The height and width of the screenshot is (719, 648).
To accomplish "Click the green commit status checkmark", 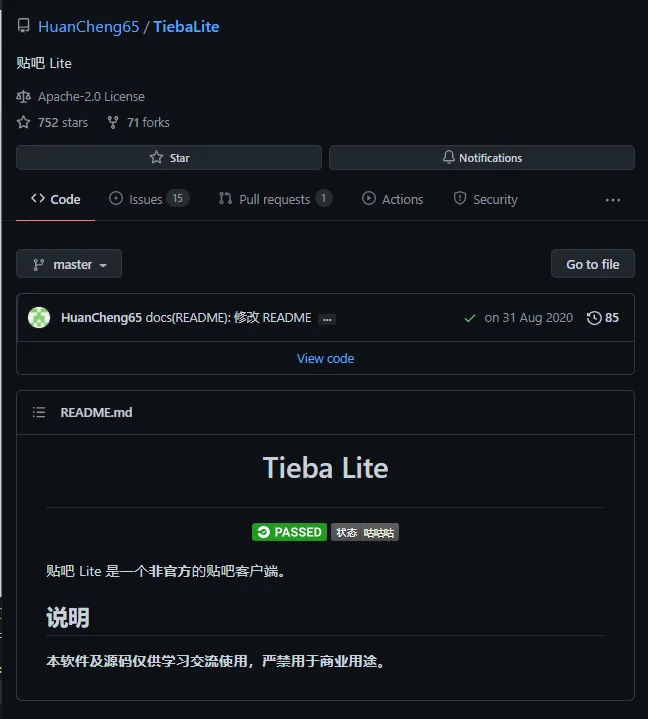I will click(x=470, y=318).
